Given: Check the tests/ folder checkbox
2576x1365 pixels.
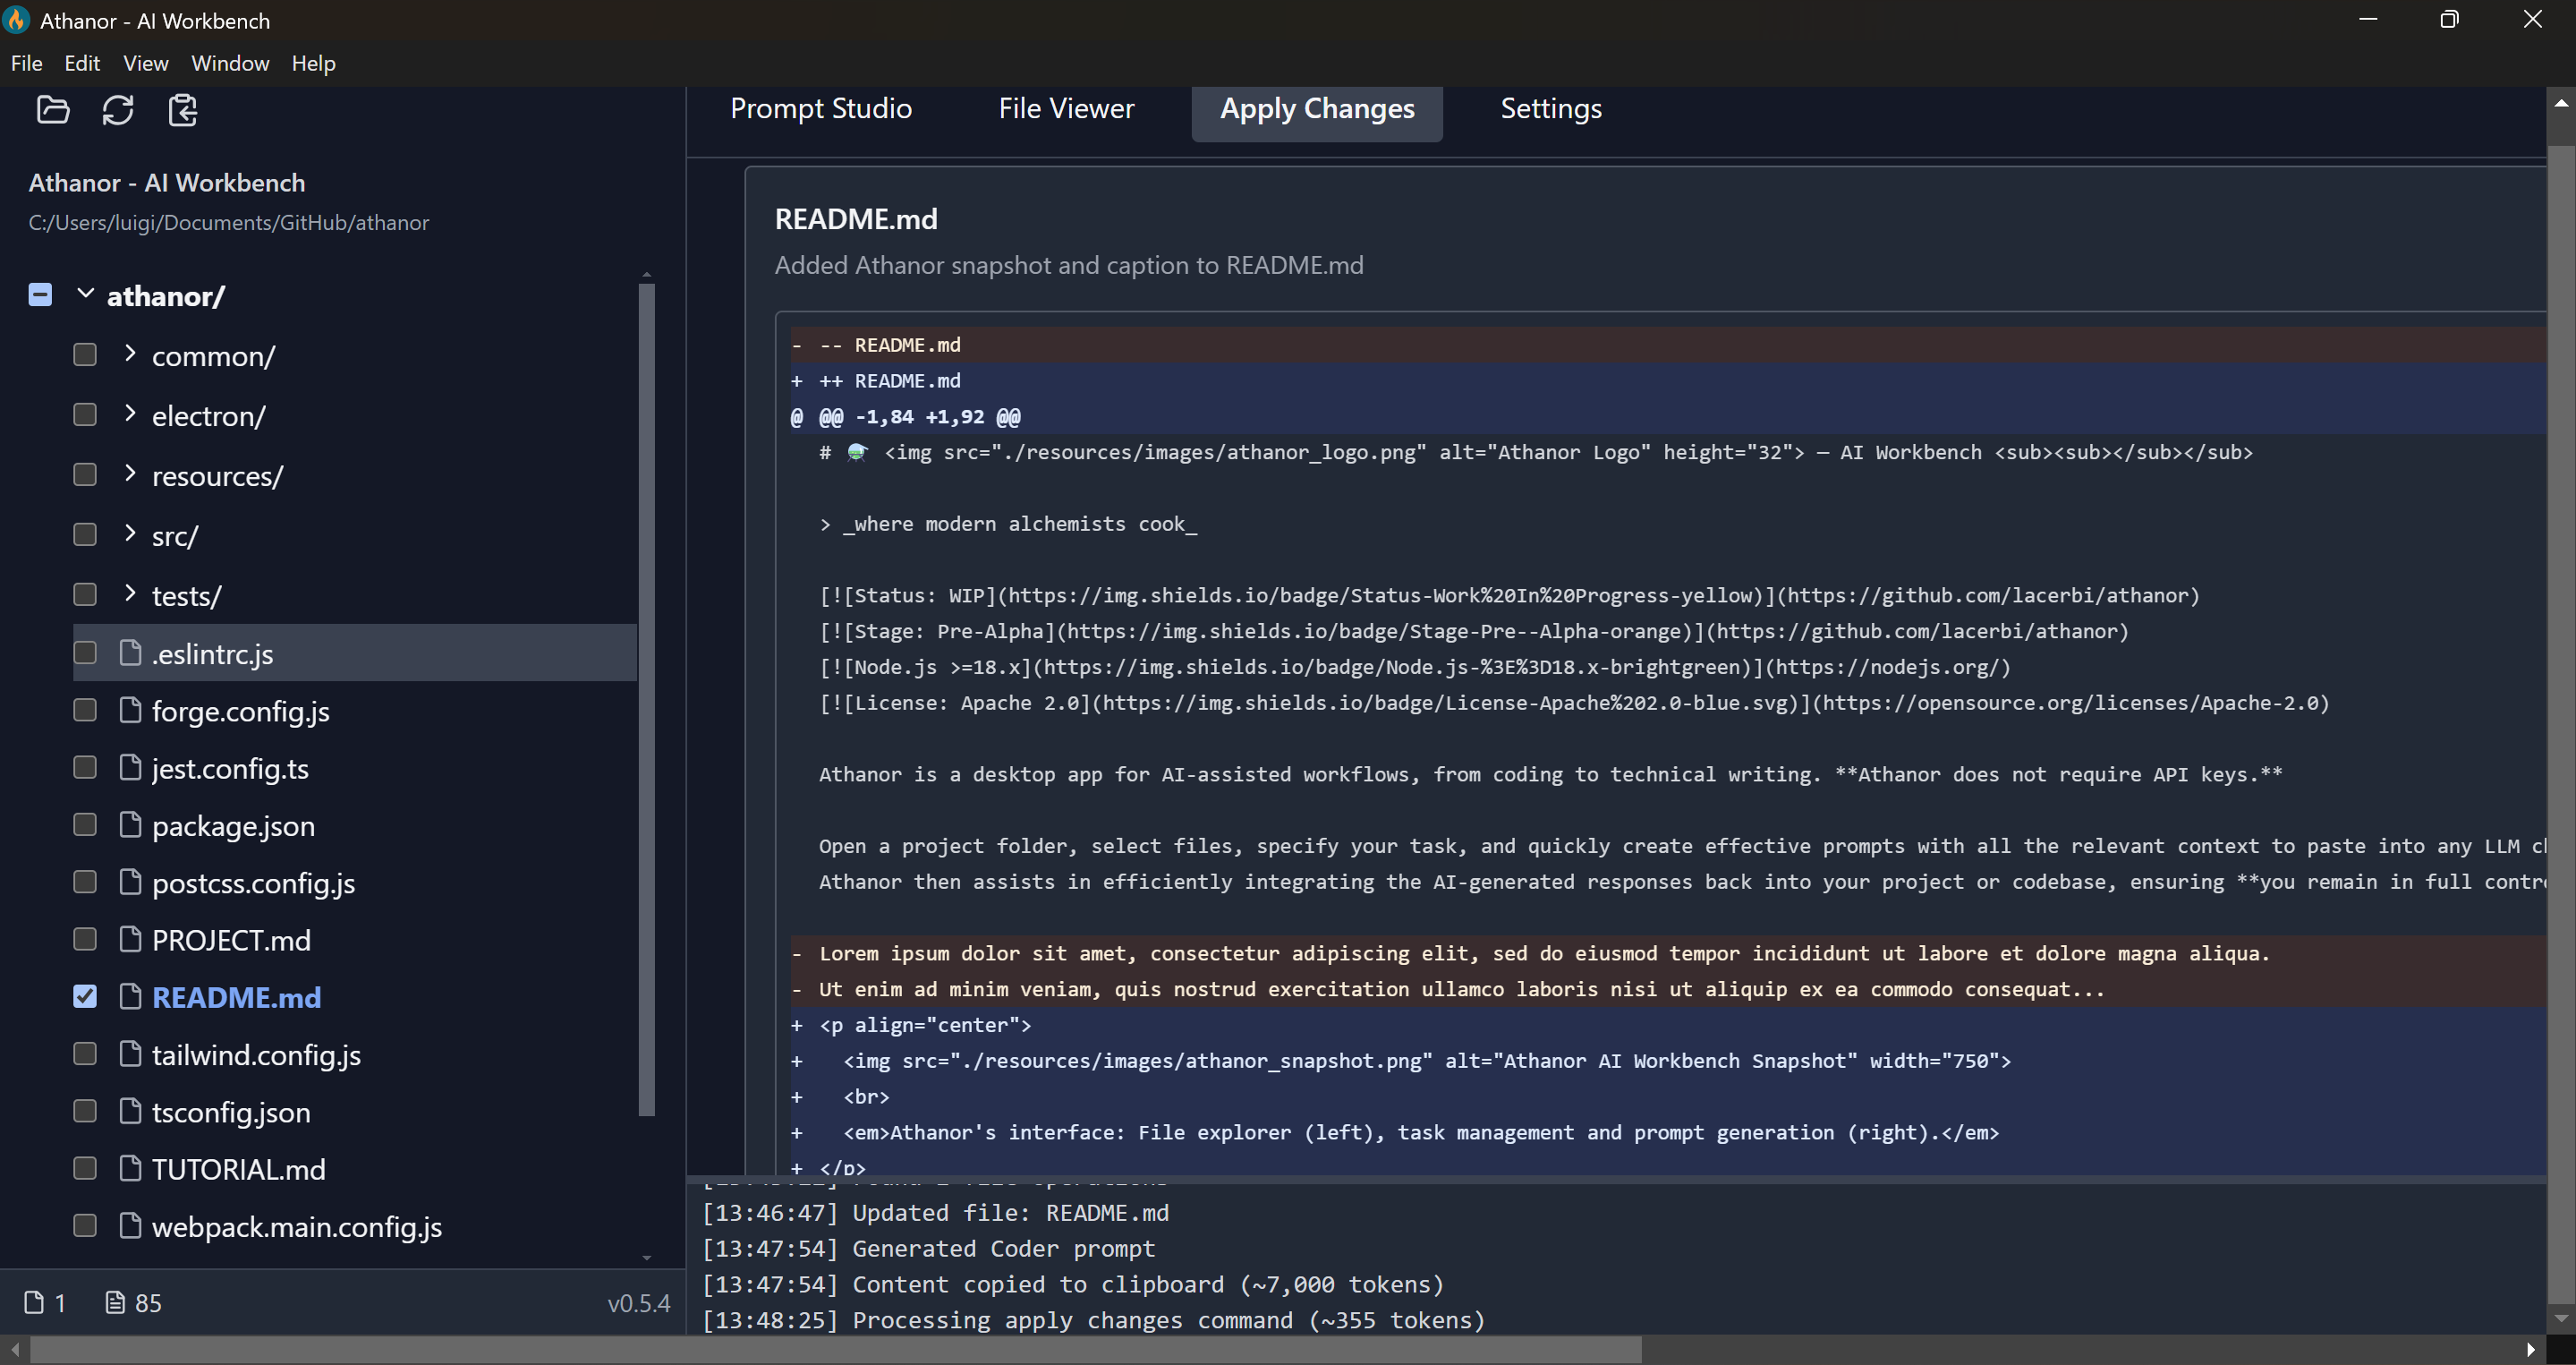Looking at the screenshot, I should pyautogui.click(x=85, y=594).
